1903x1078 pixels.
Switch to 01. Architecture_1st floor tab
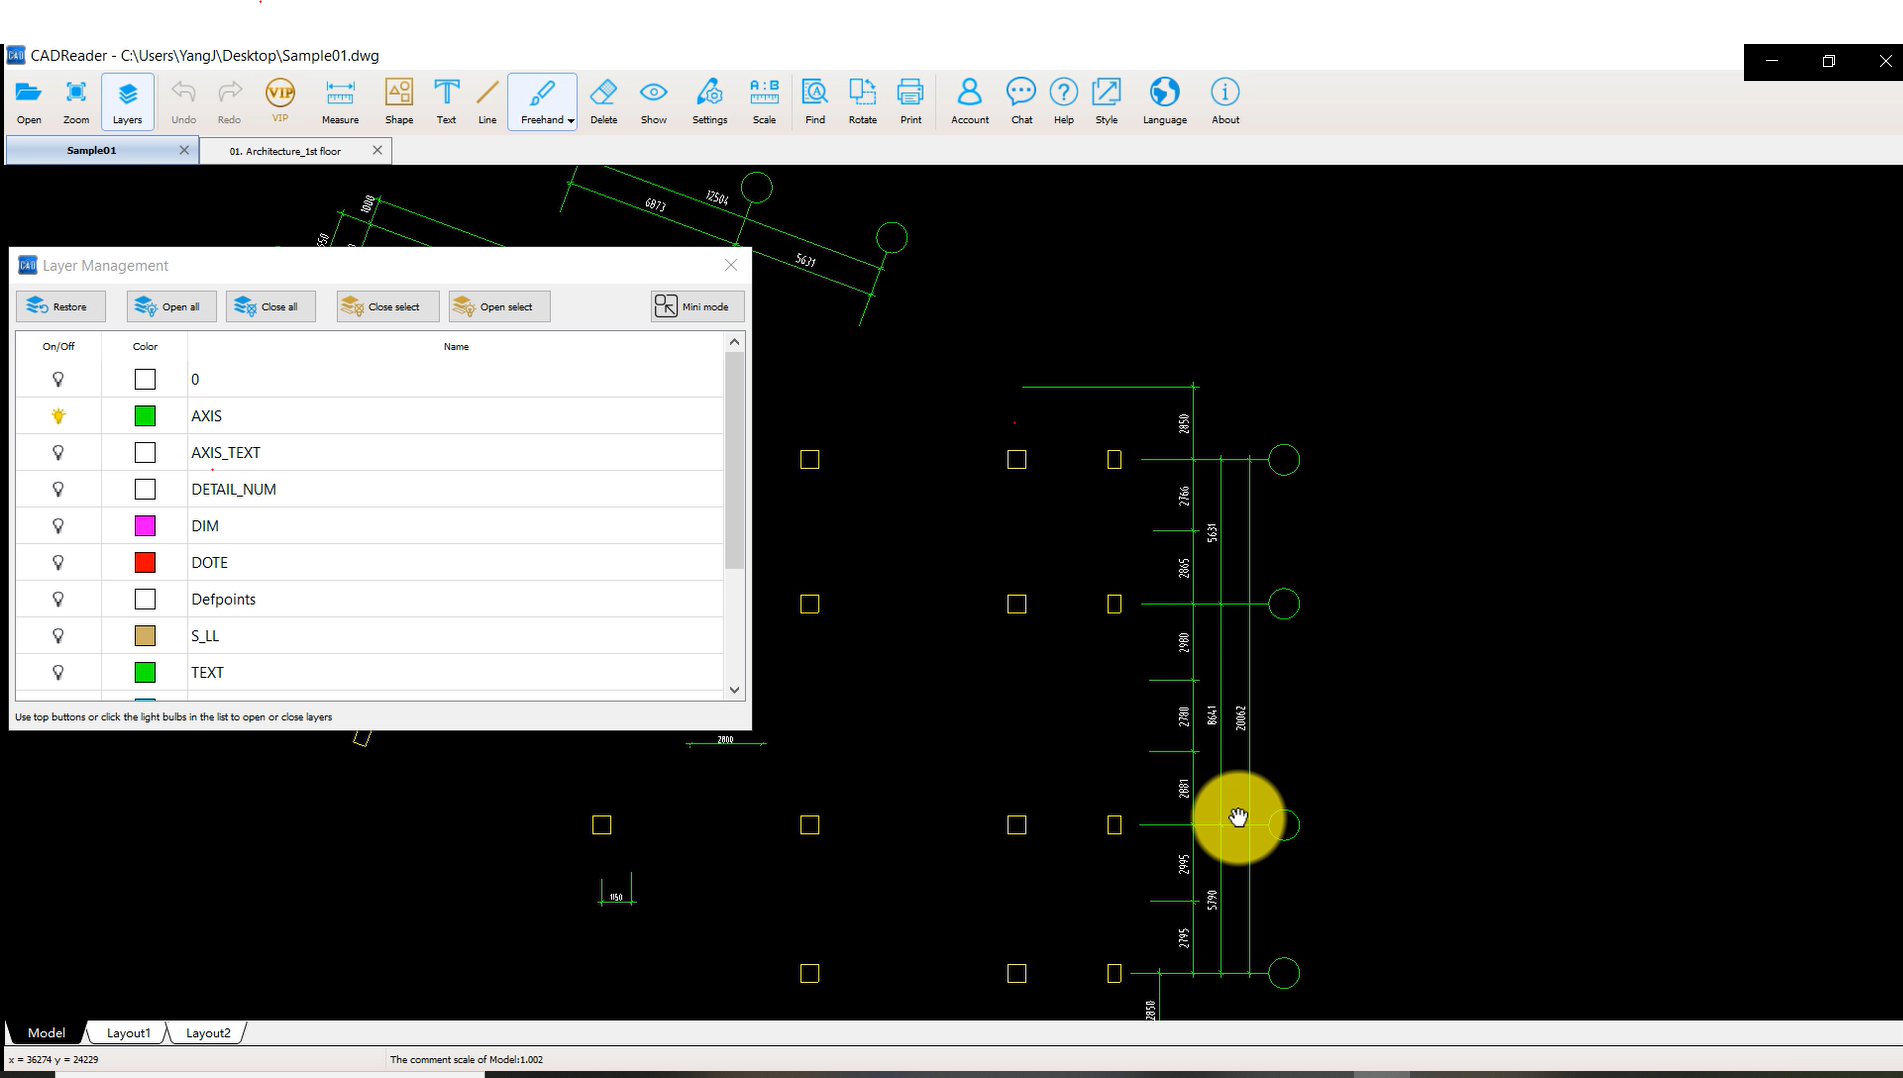[x=285, y=151]
